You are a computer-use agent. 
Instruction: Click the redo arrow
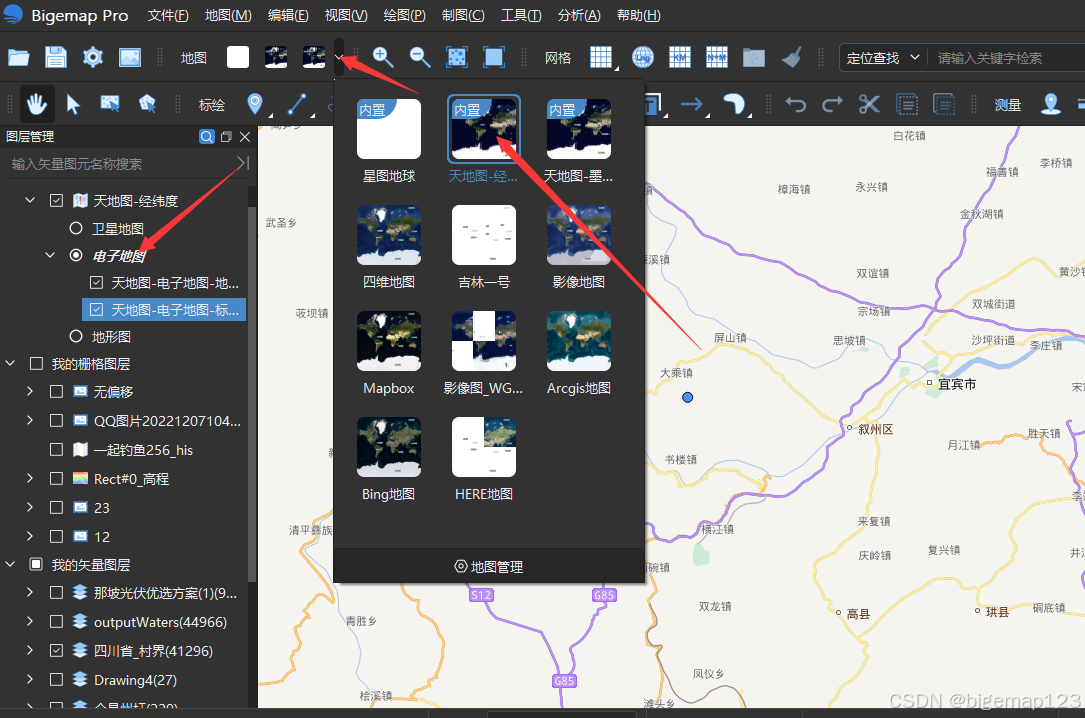[x=832, y=104]
